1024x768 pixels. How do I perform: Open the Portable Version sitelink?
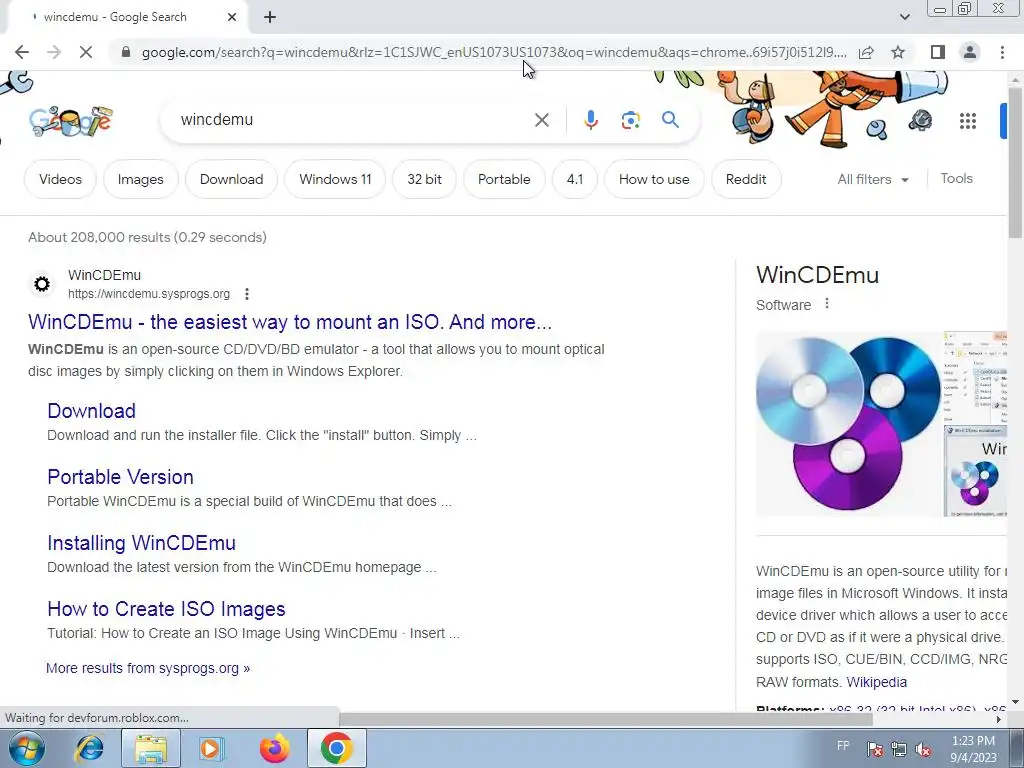click(x=120, y=477)
